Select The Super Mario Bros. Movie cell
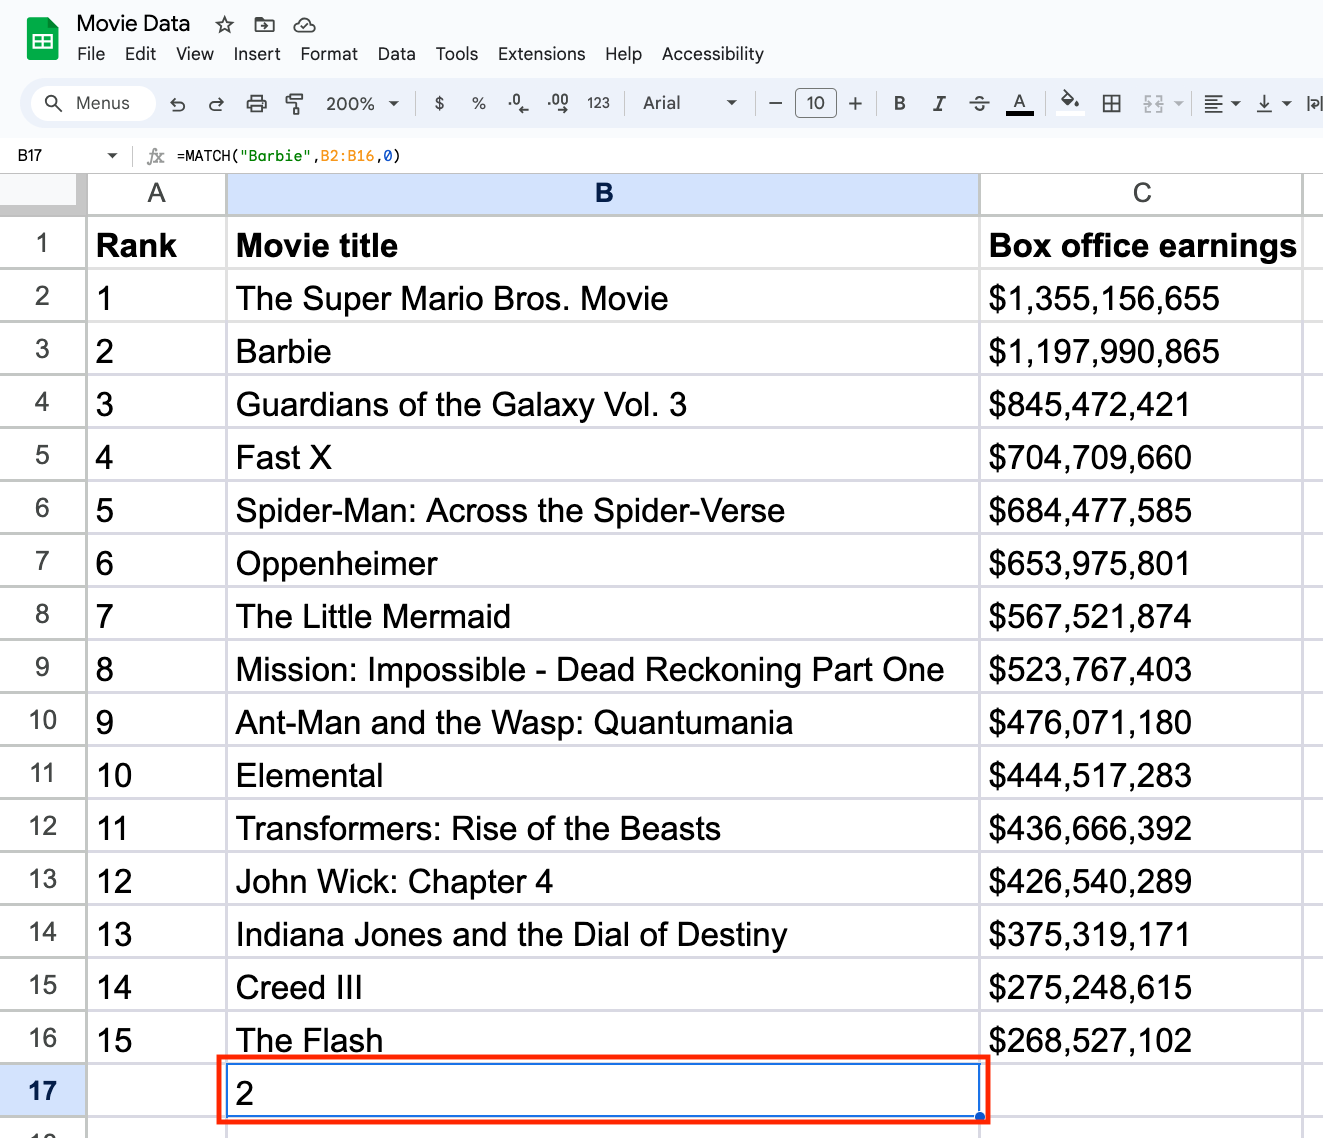 [603, 296]
